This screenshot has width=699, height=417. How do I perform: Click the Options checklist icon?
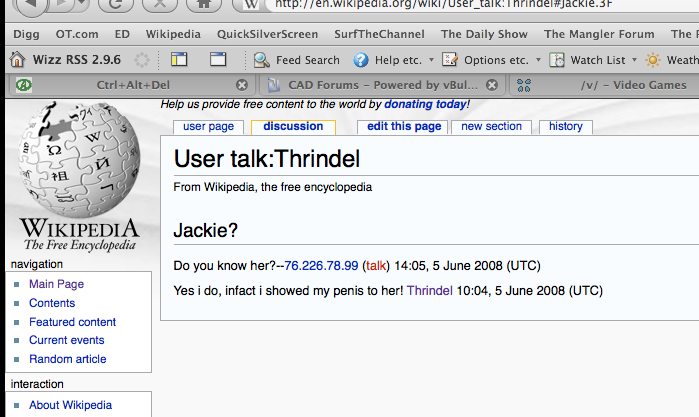(450, 59)
